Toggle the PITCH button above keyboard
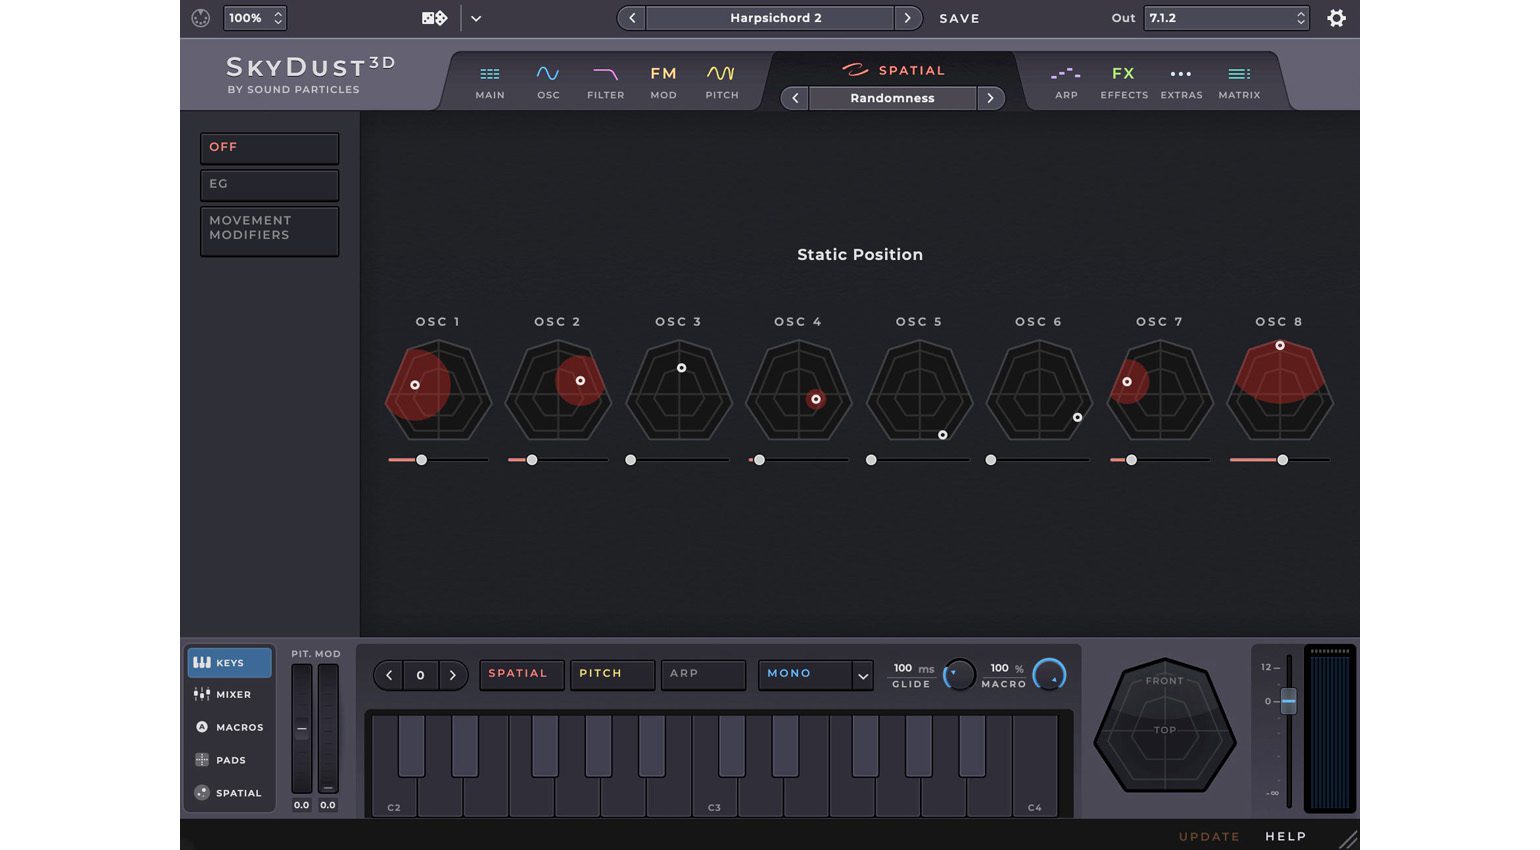This screenshot has width=1540, height=850. (611, 674)
